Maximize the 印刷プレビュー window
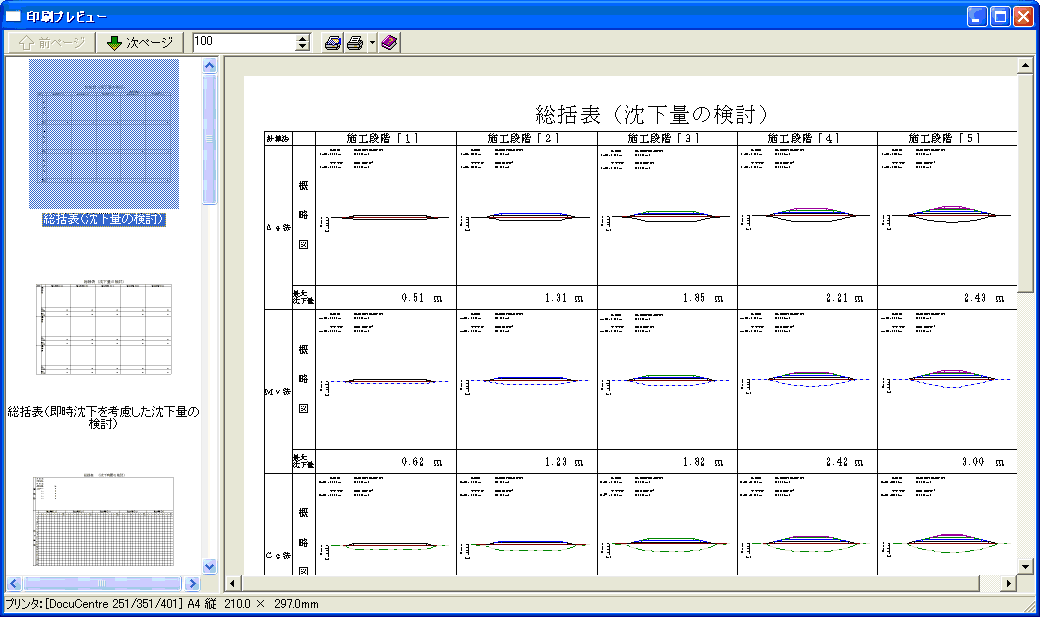Image resolution: width=1040 pixels, height=617 pixels. pyautogui.click(x=1000, y=16)
